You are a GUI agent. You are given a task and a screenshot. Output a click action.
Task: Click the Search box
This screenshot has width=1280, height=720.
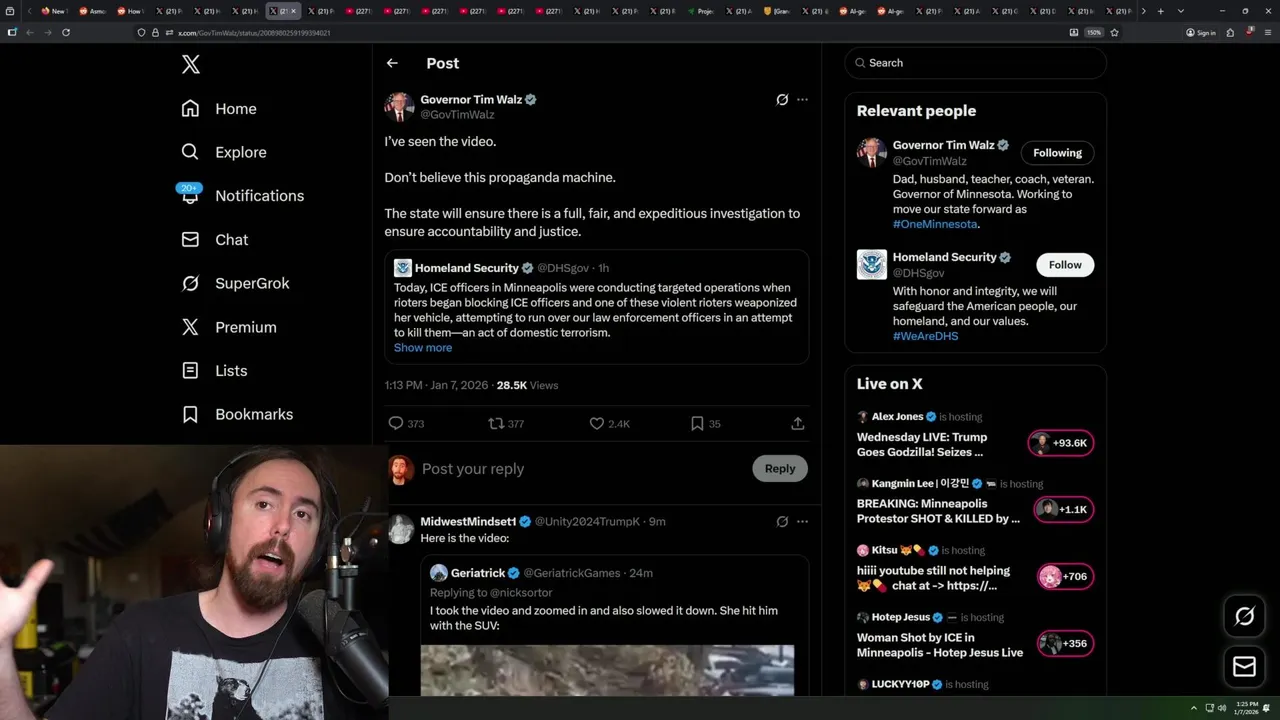point(975,63)
